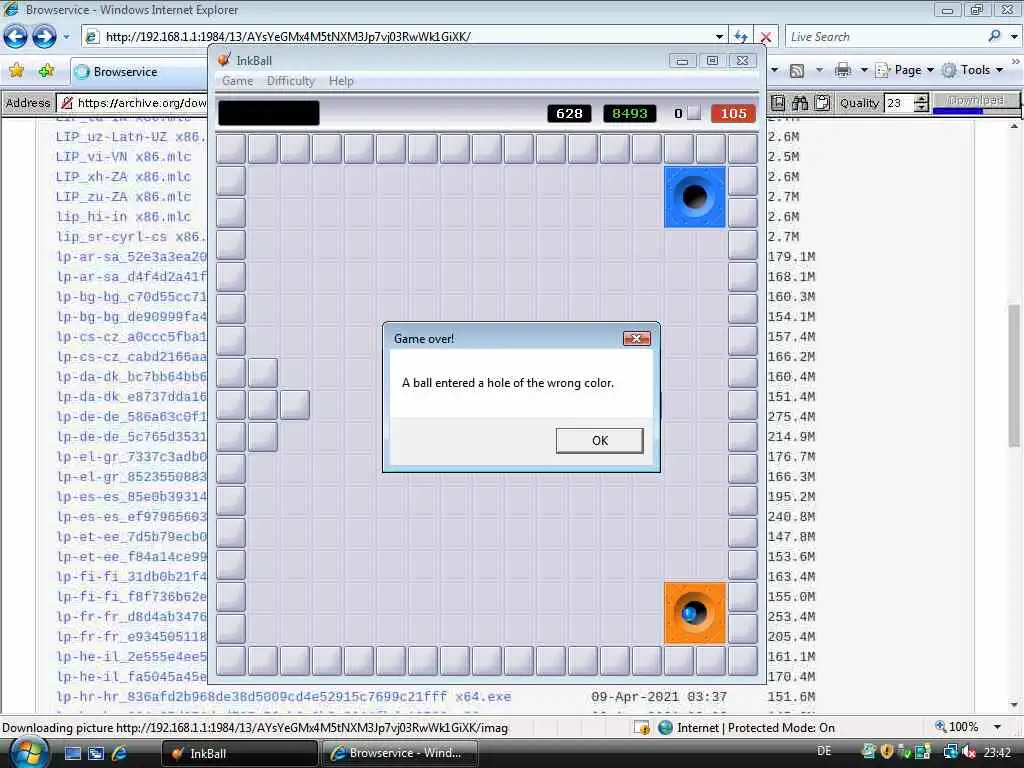Click the Live Search input box
1024x768 pixels.
point(885,37)
